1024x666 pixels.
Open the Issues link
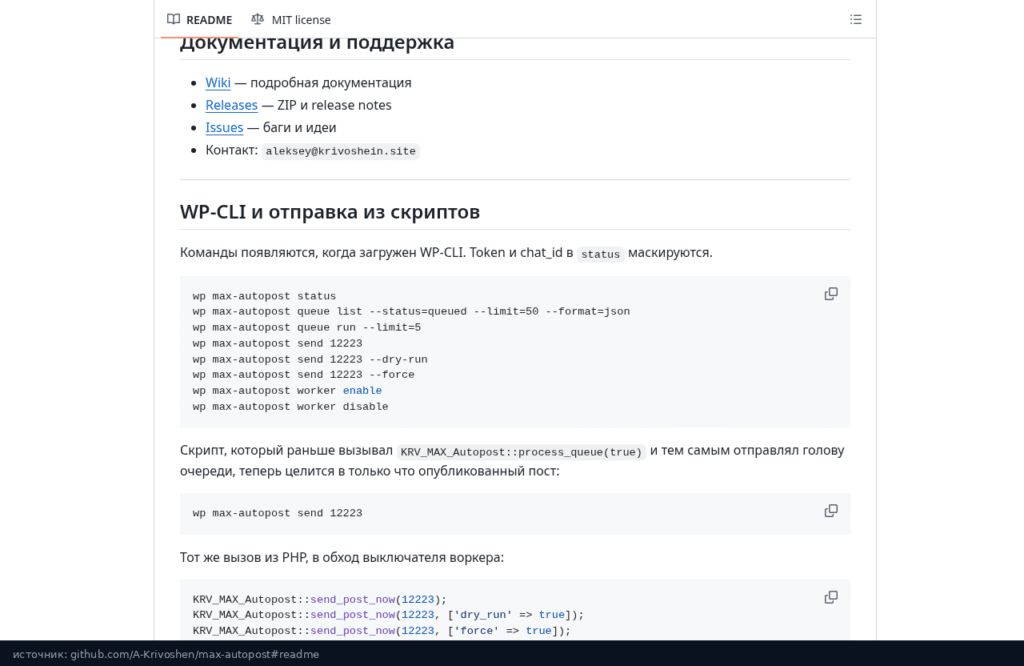[224, 127]
